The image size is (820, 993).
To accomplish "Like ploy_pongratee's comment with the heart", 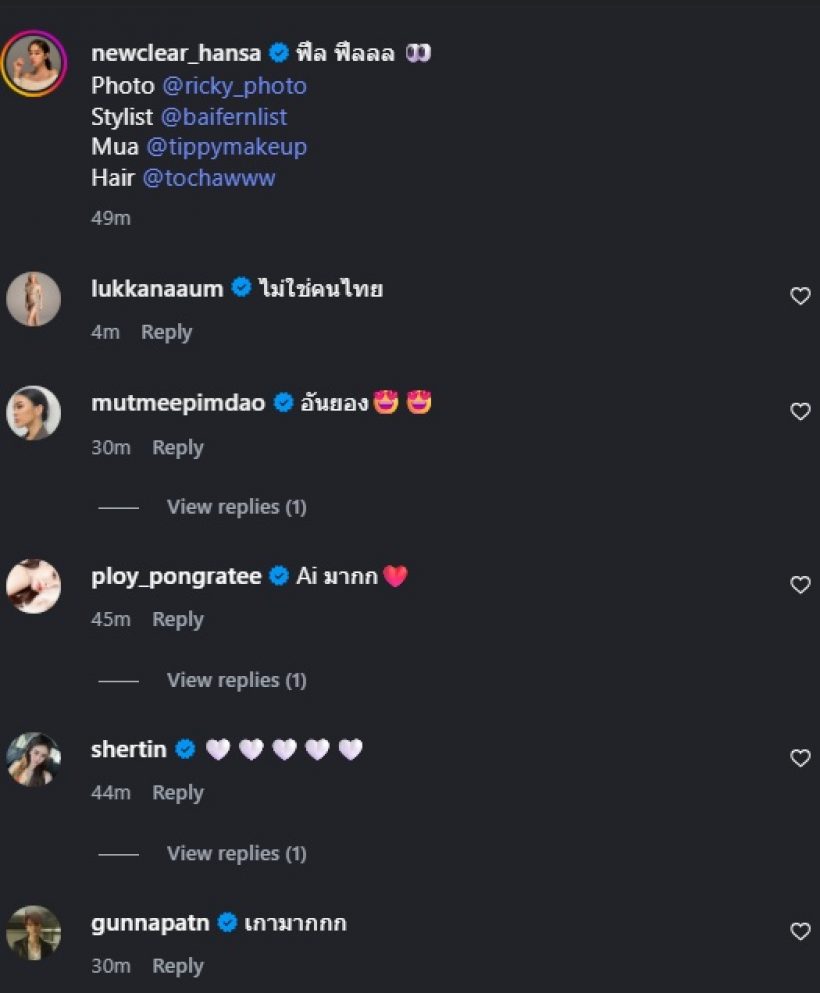I will (800, 584).
